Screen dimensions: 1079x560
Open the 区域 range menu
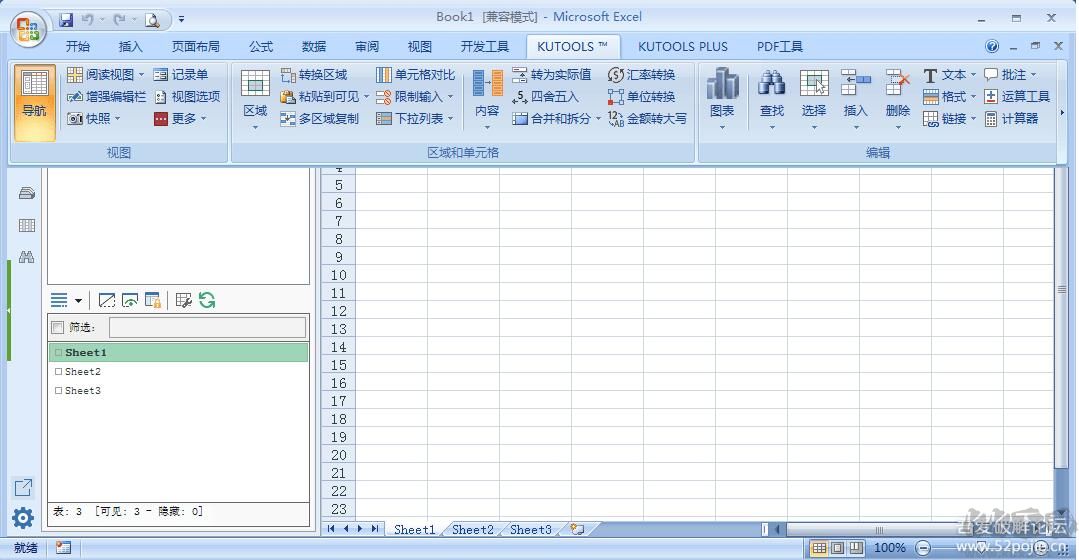pos(255,100)
